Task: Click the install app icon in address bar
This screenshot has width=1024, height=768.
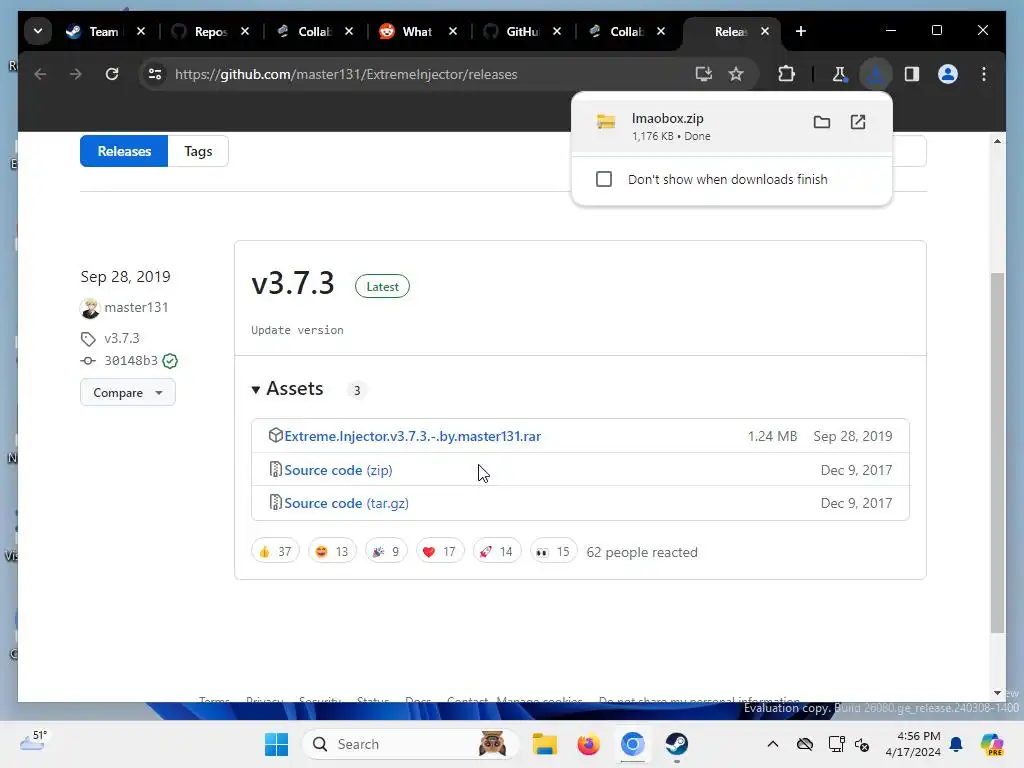Action: (703, 74)
